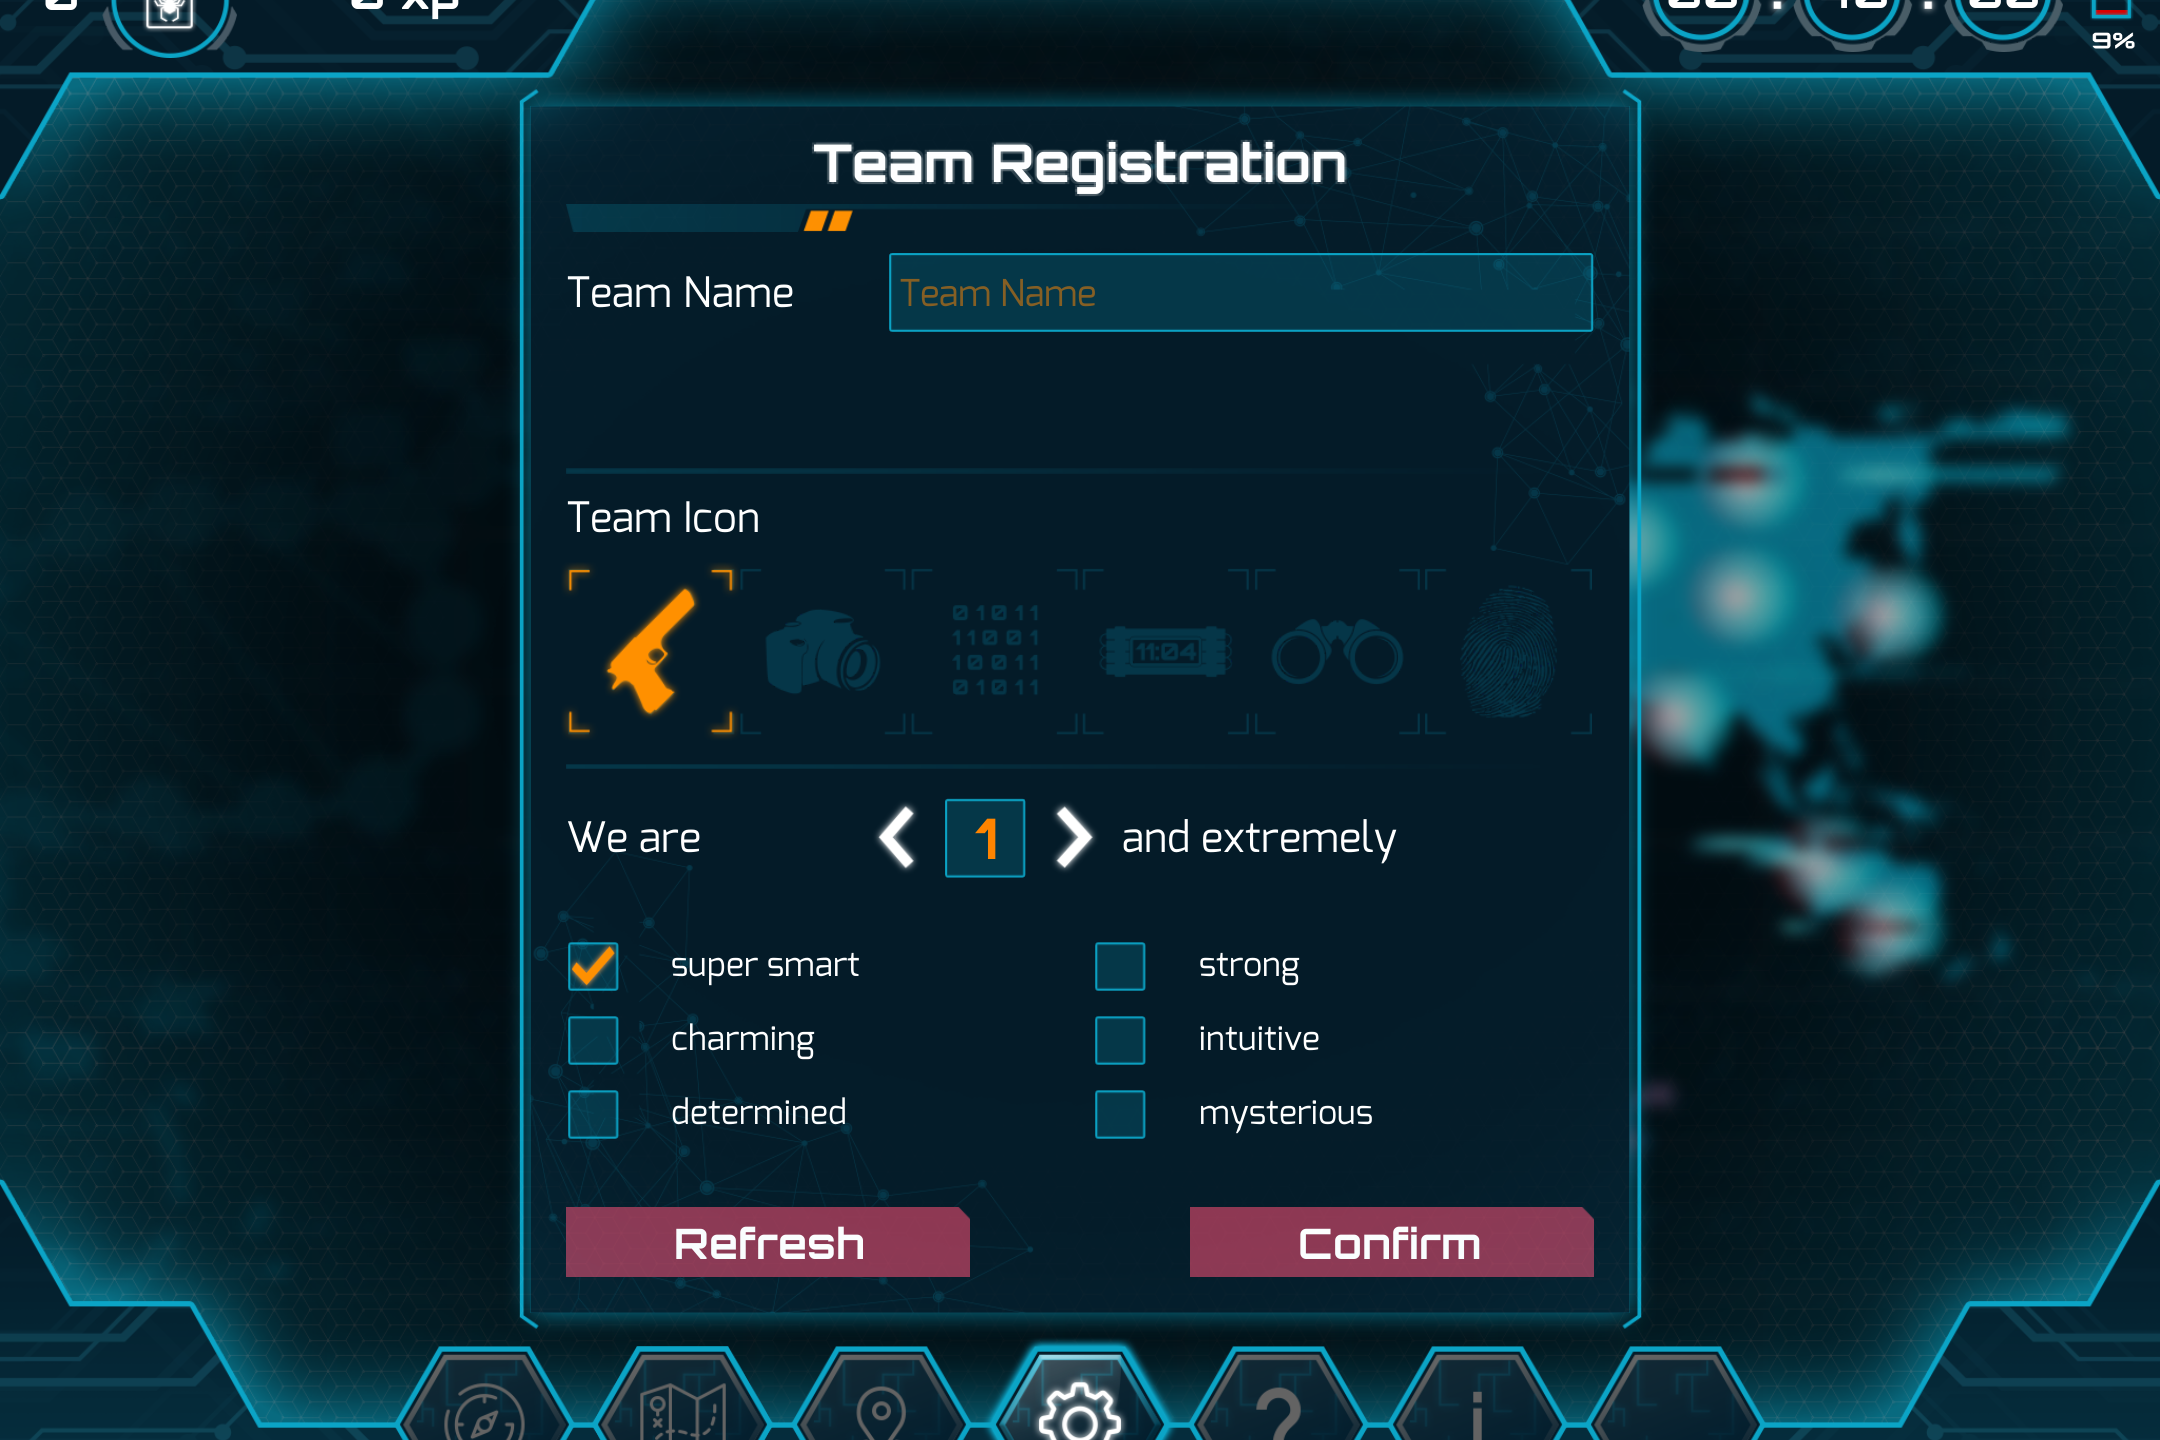Decrease team size with left chevron

coord(898,838)
